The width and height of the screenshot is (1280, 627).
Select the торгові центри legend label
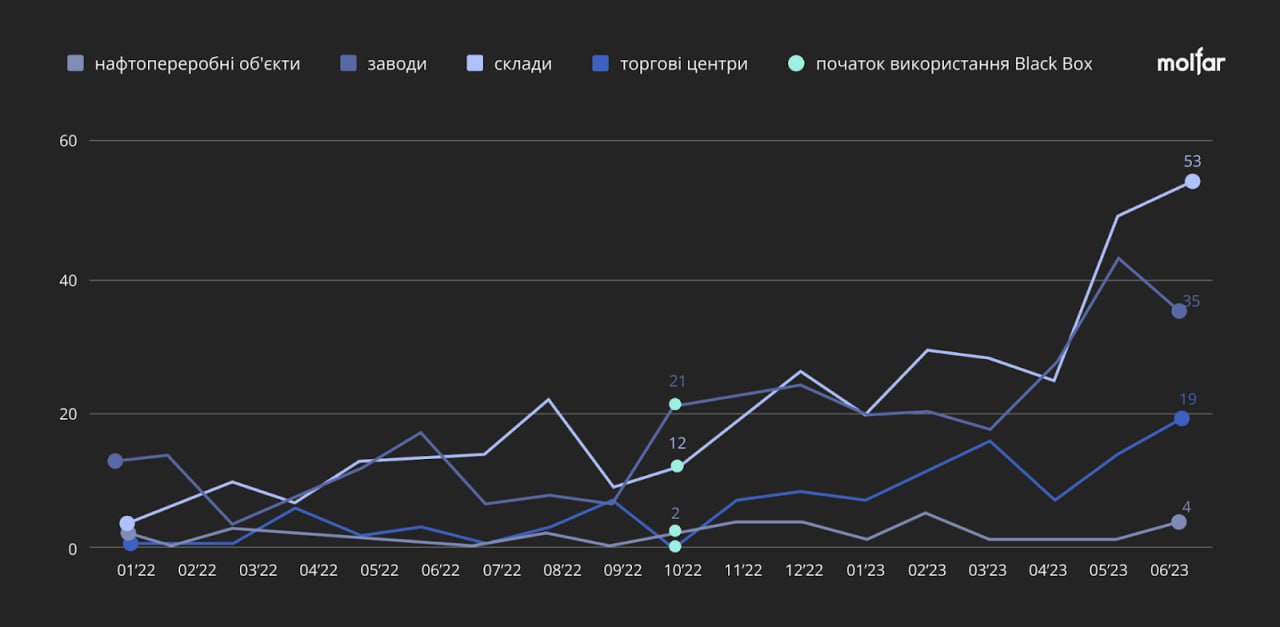(683, 64)
